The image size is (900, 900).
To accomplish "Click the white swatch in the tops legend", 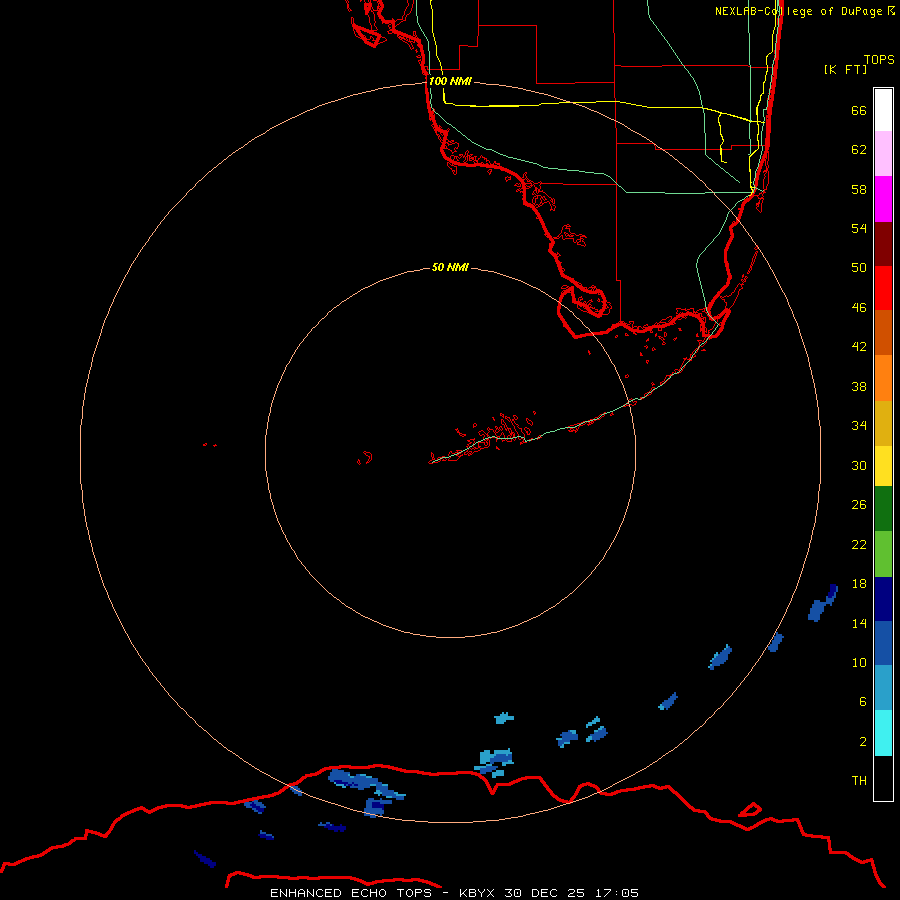I will click(883, 110).
